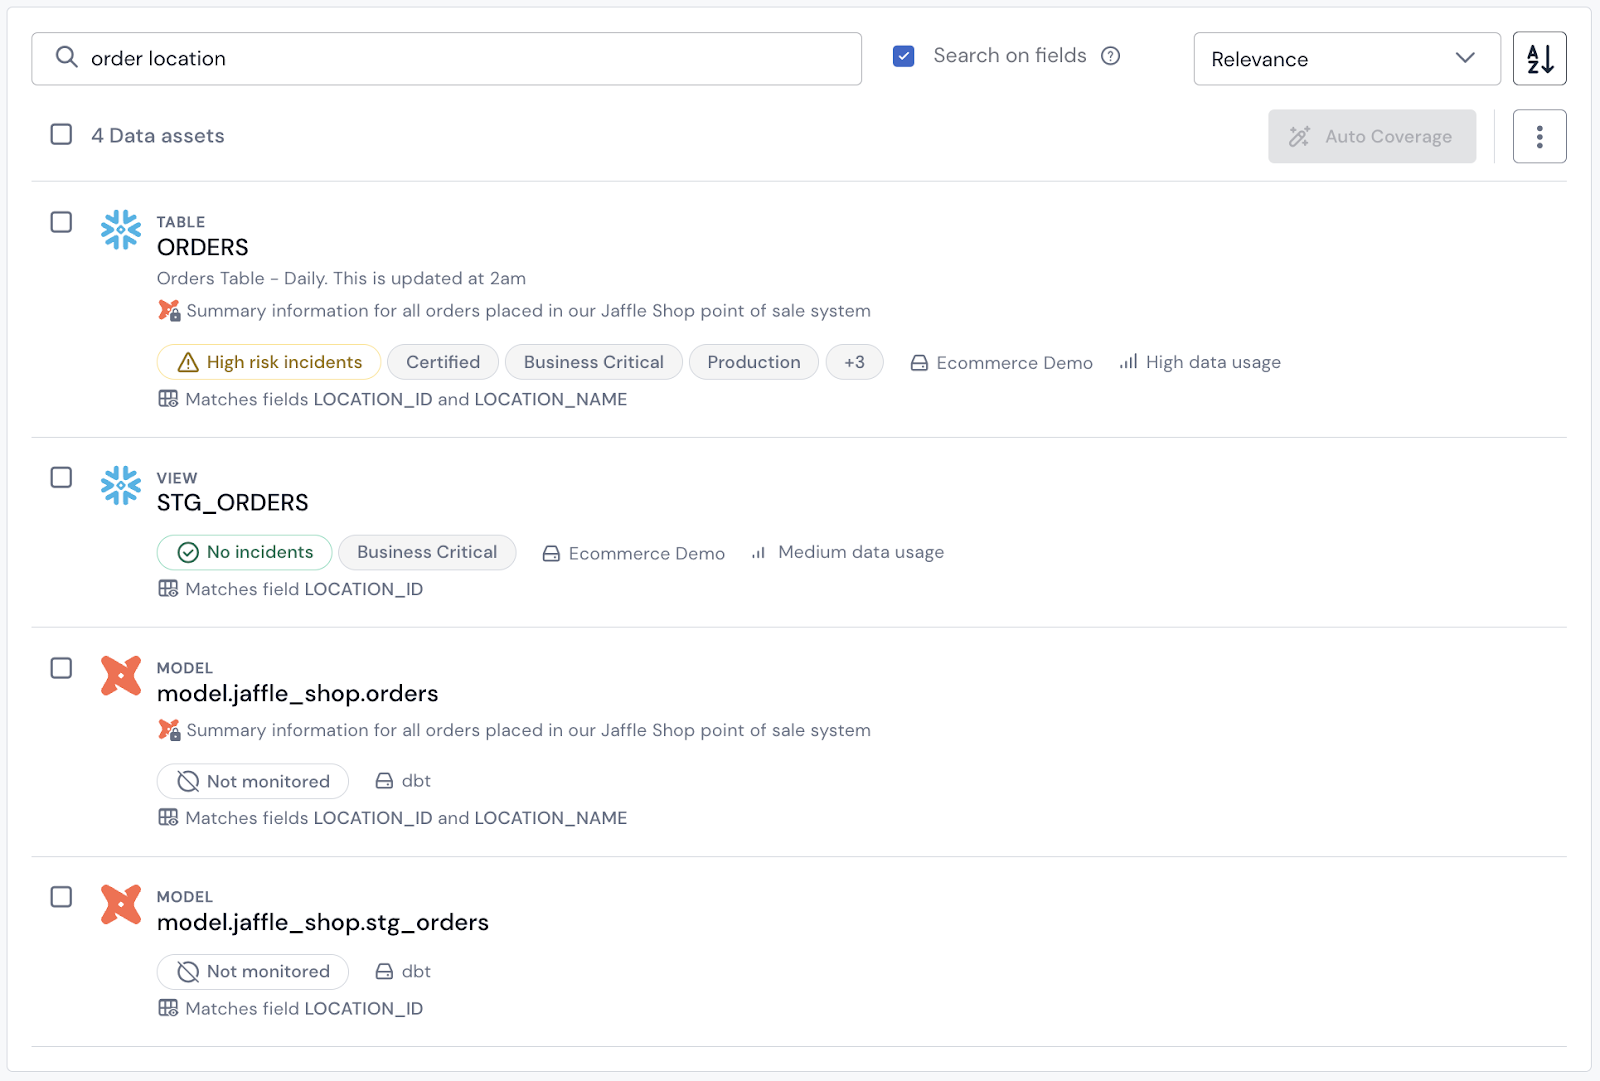
Task: Uncheck the Search on fields checkbox
Action: (x=903, y=56)
